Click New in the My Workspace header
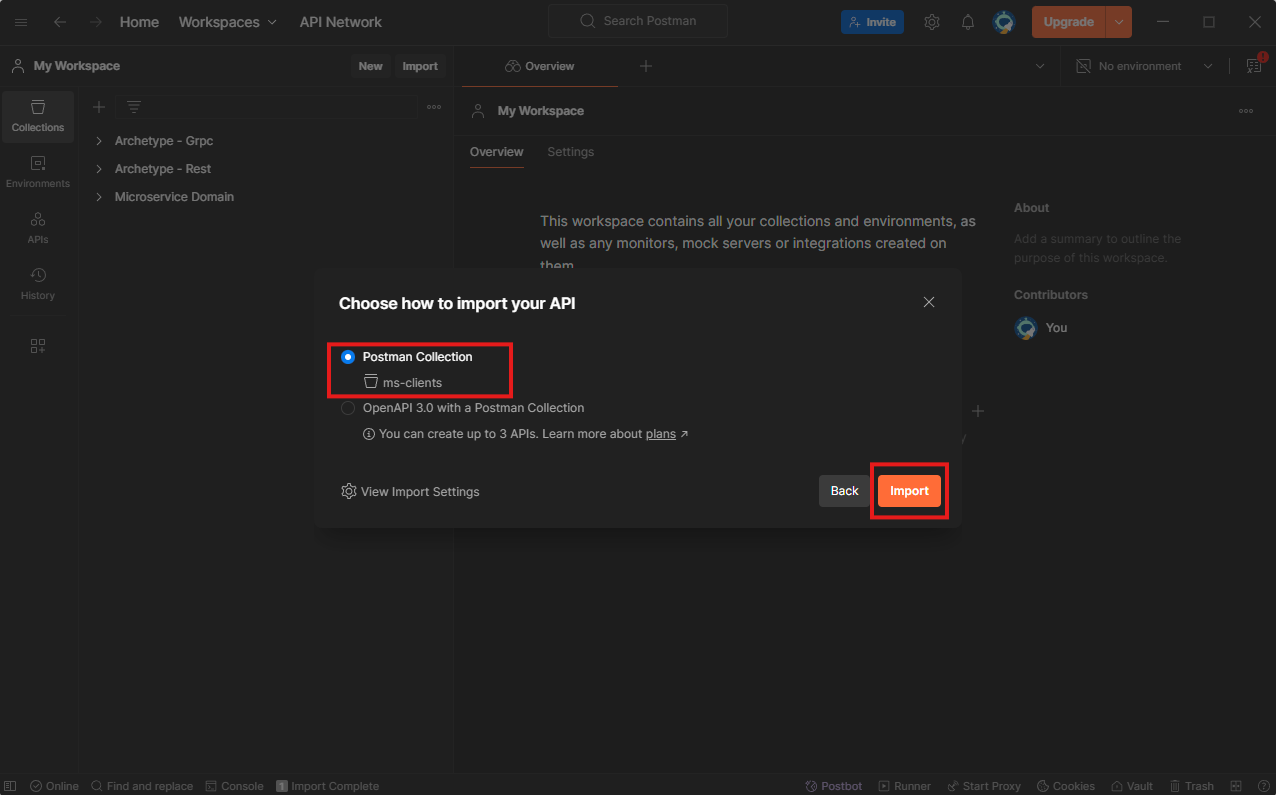Image resolution: width=1276 pixels, height=795 pixels. pos(371,66)
